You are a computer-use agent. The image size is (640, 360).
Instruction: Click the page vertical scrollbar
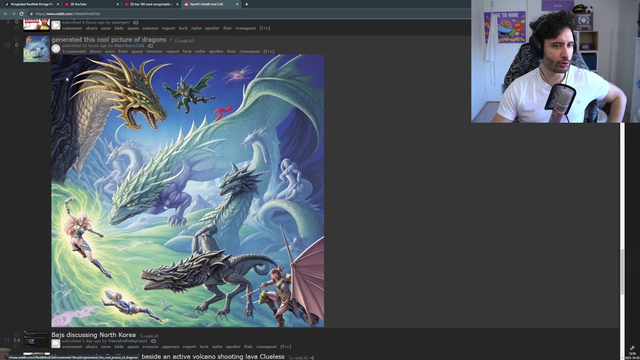click(622, 241)
